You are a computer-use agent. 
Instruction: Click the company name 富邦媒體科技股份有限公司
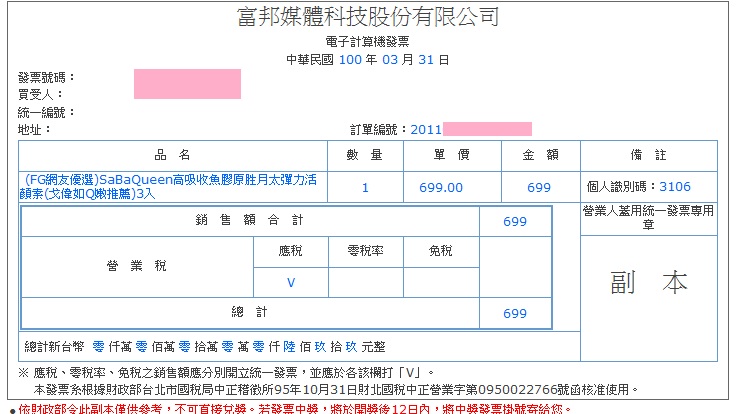368,17
